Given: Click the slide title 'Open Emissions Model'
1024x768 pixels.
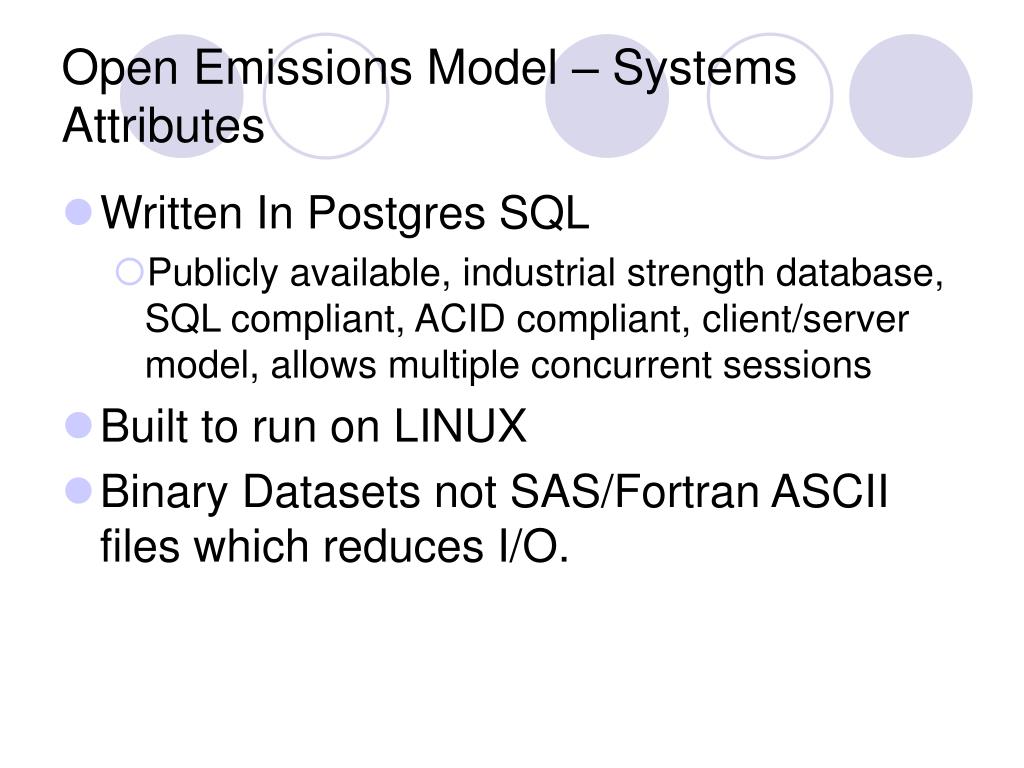Looking at the screenshot, I should click(x=310, y=68).
